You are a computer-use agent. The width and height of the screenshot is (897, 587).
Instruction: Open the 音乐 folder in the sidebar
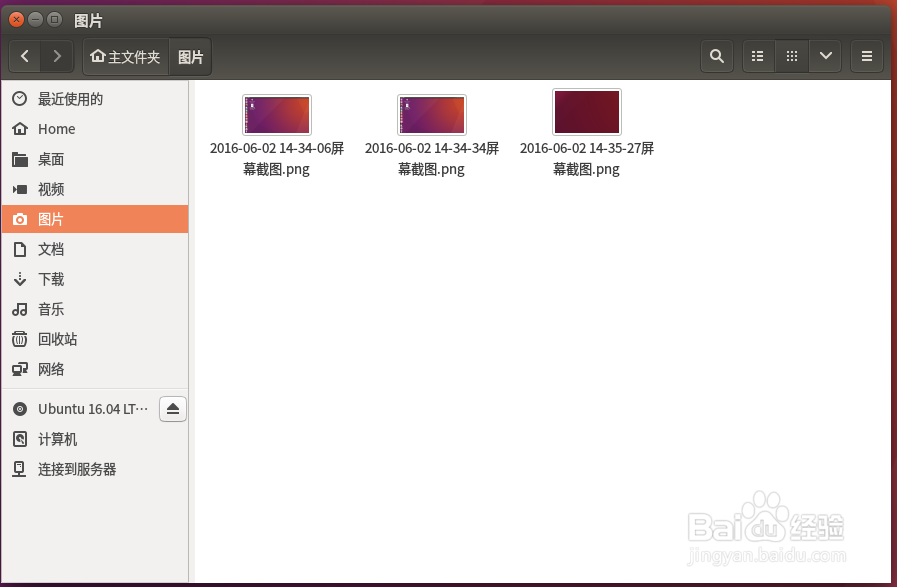coord(60,309)
